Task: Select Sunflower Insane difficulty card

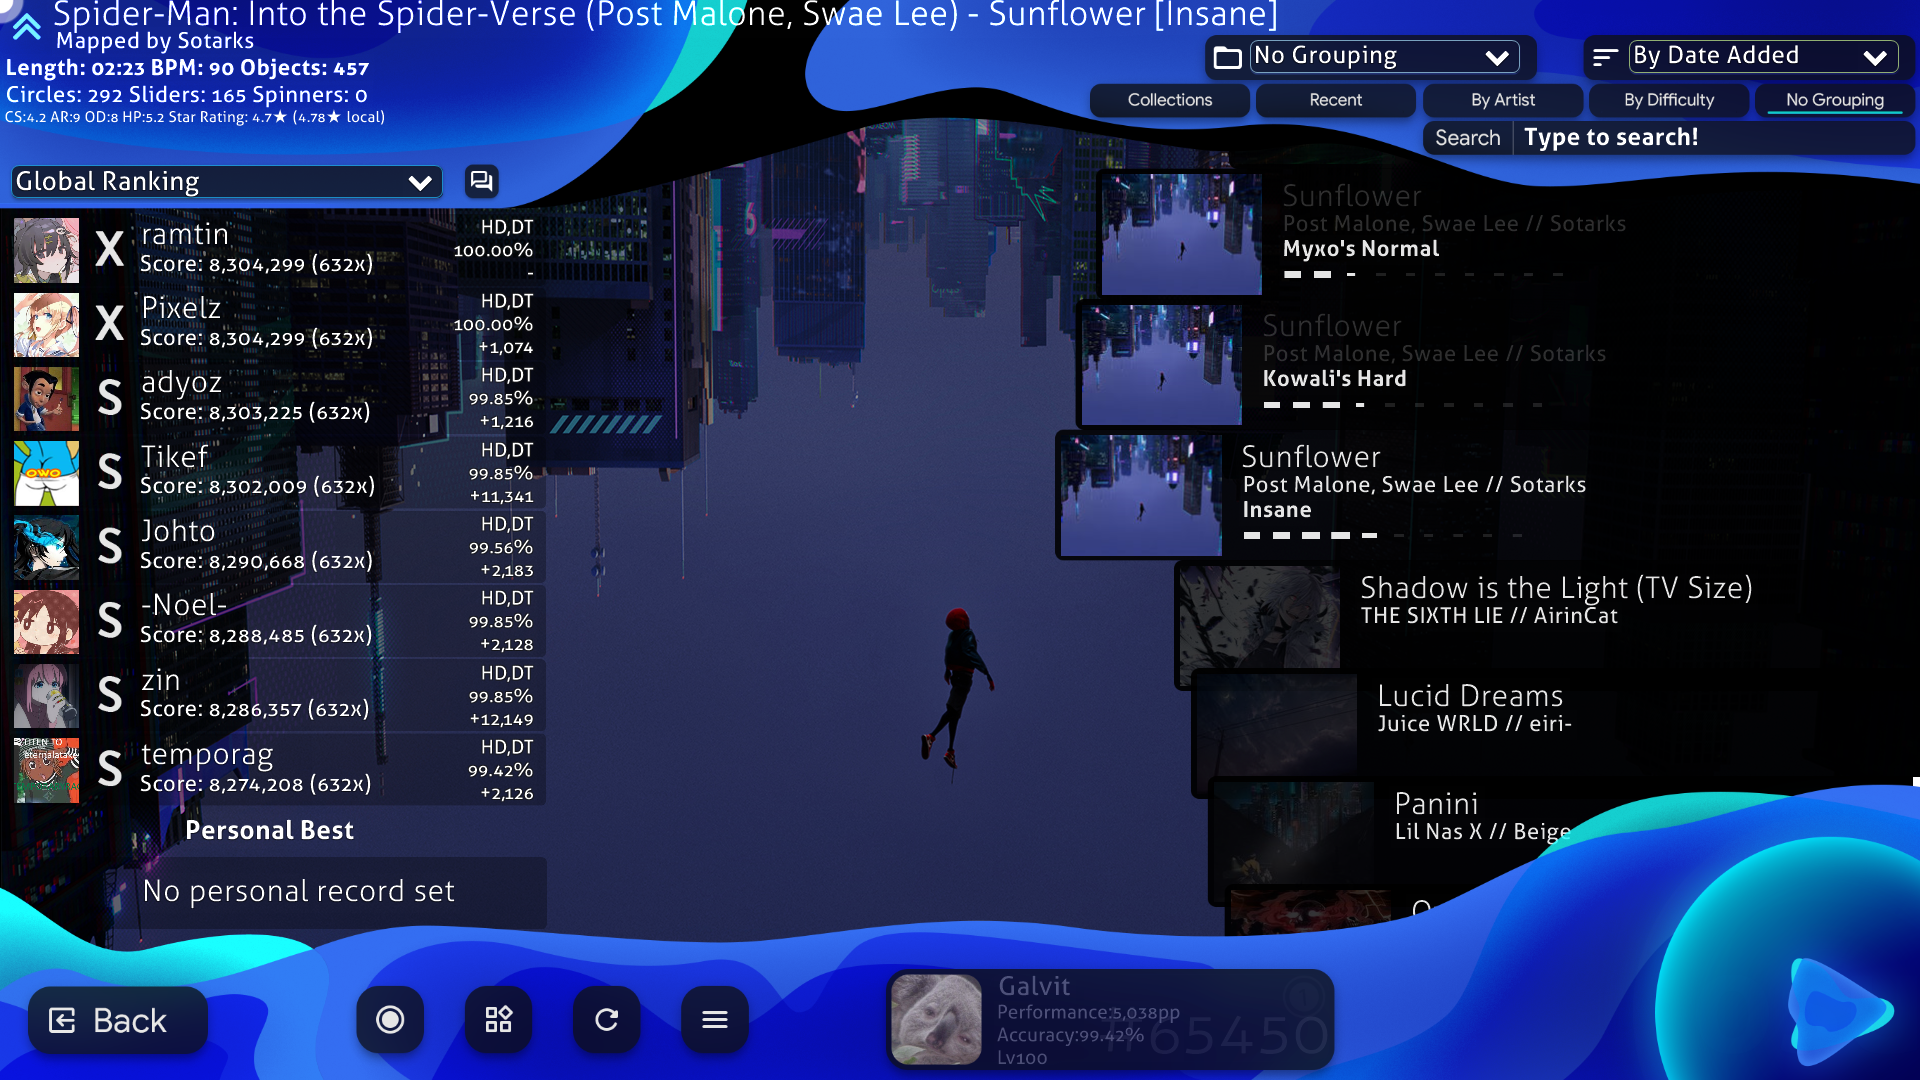Action: coord(1488,495)
